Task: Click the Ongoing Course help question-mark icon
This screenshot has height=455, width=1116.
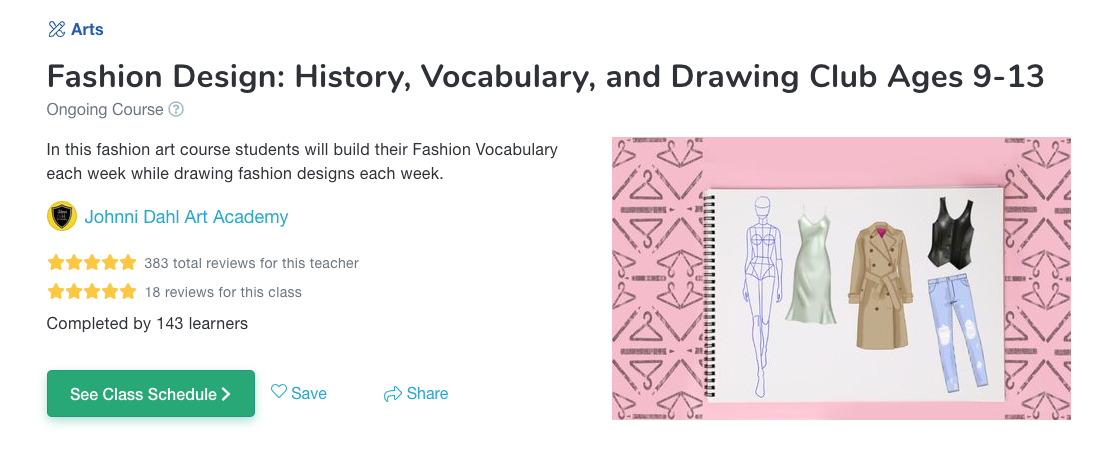Action: click(176, 110)
